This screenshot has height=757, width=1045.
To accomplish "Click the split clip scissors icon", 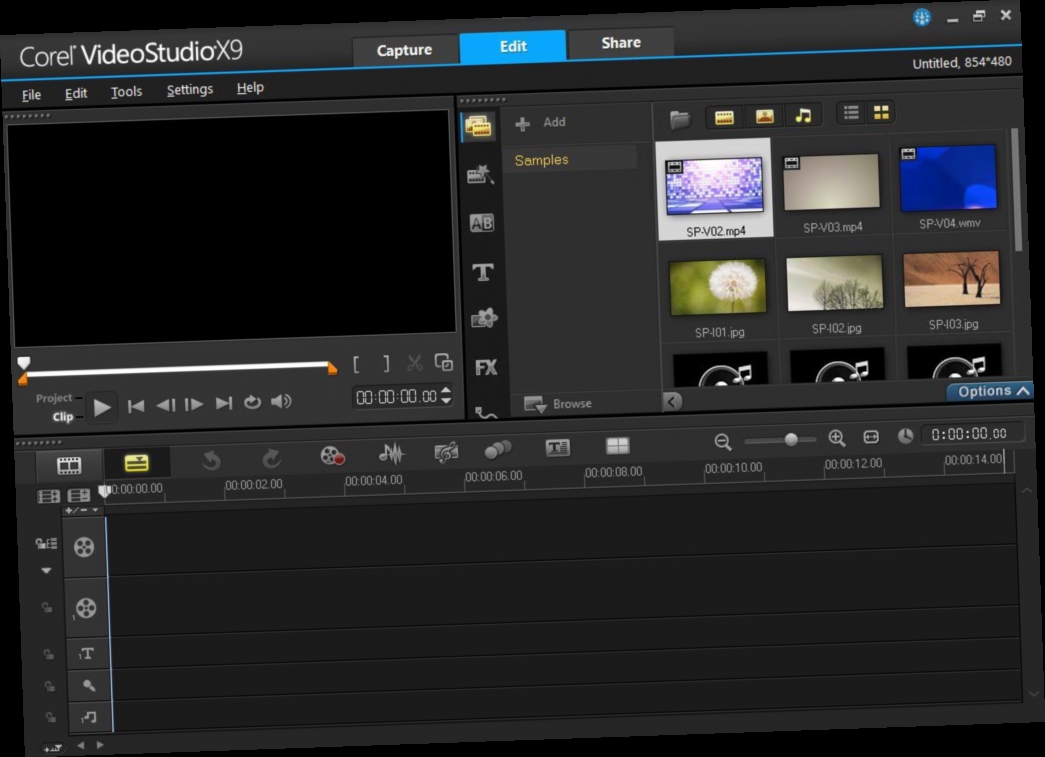I will [x=415, y=363].
